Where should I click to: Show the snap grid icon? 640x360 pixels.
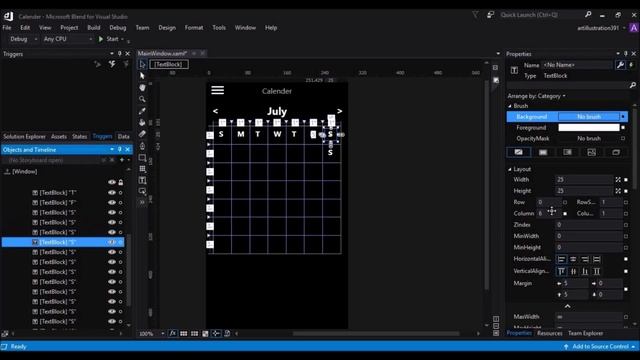pos(184,333)
